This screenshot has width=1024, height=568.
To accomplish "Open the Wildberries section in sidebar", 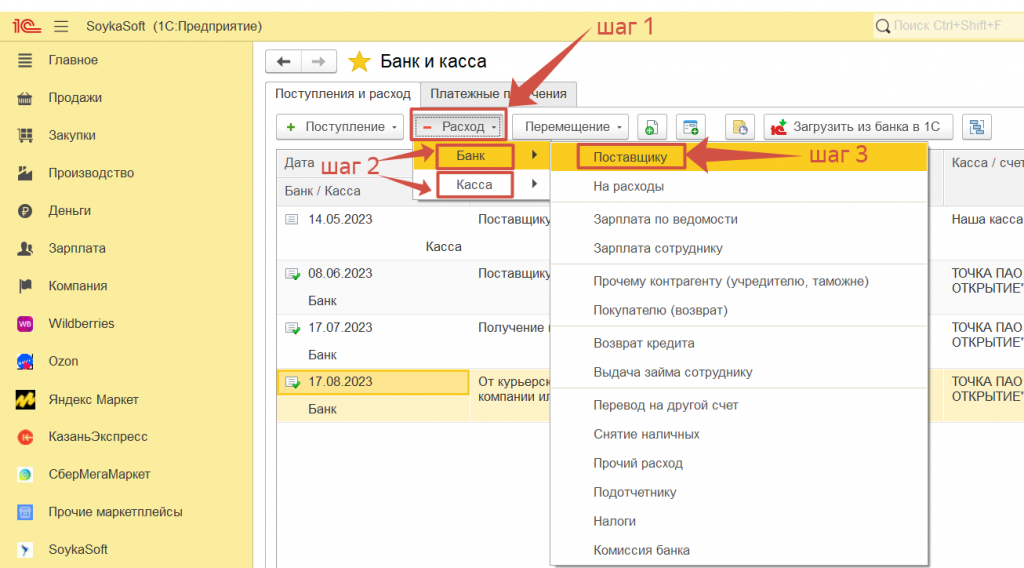I will [80, 324].
